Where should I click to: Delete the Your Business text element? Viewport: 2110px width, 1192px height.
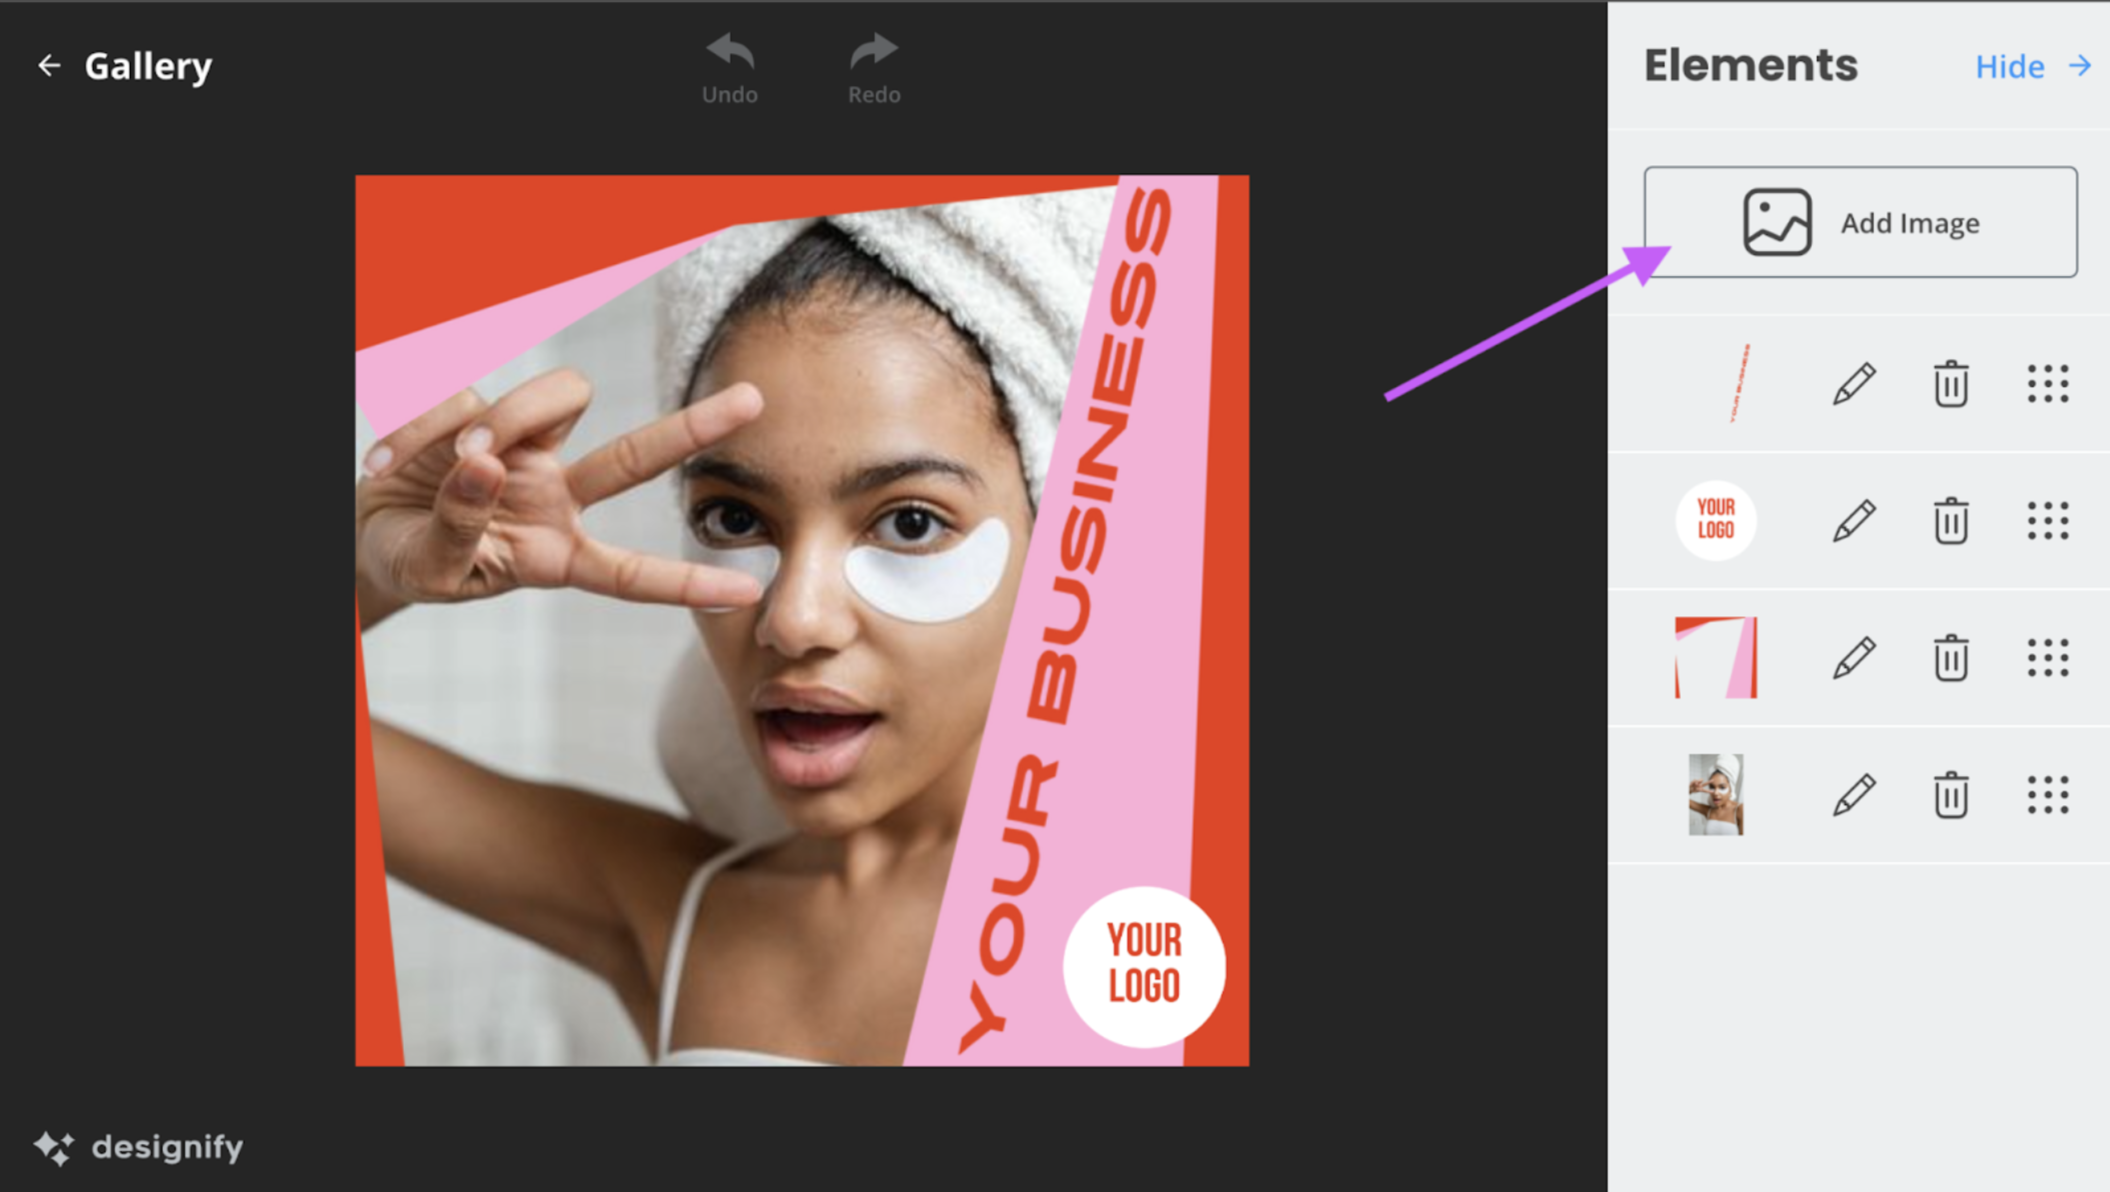[x=1950, y=384]
